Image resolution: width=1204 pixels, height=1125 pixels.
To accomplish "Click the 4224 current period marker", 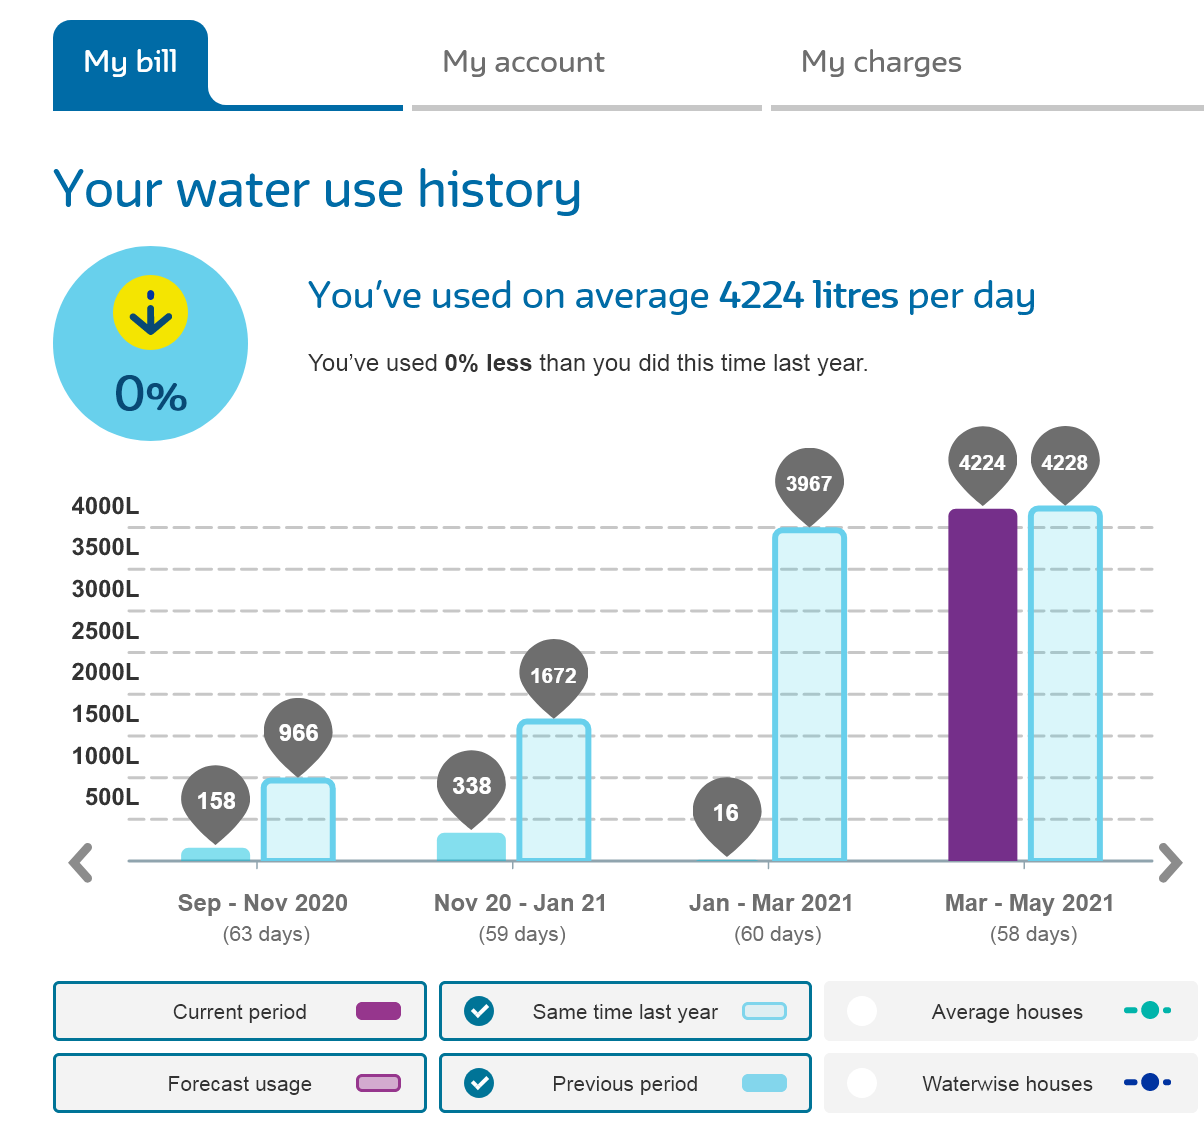I will [982, 463].
